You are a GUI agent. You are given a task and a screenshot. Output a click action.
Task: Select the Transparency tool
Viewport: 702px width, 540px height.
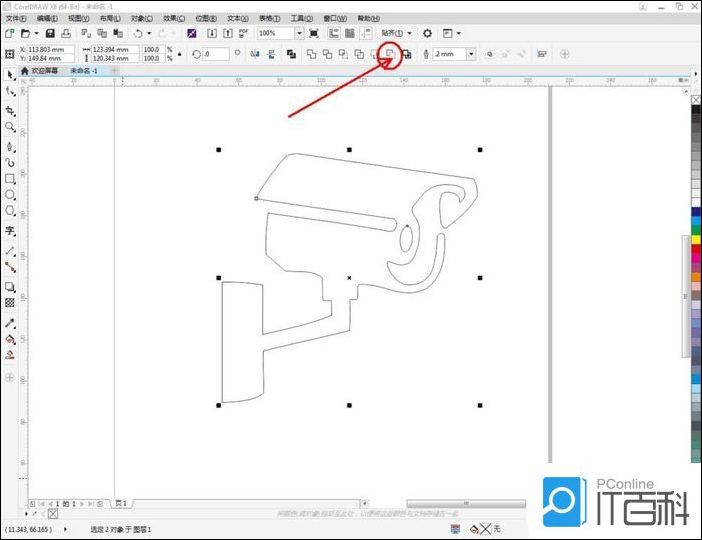coord(10,303)
